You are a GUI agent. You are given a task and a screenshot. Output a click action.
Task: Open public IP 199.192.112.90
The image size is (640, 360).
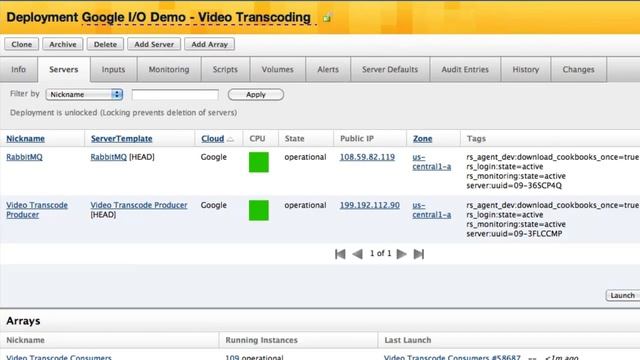pyautogui.click(x=369, y=205)
